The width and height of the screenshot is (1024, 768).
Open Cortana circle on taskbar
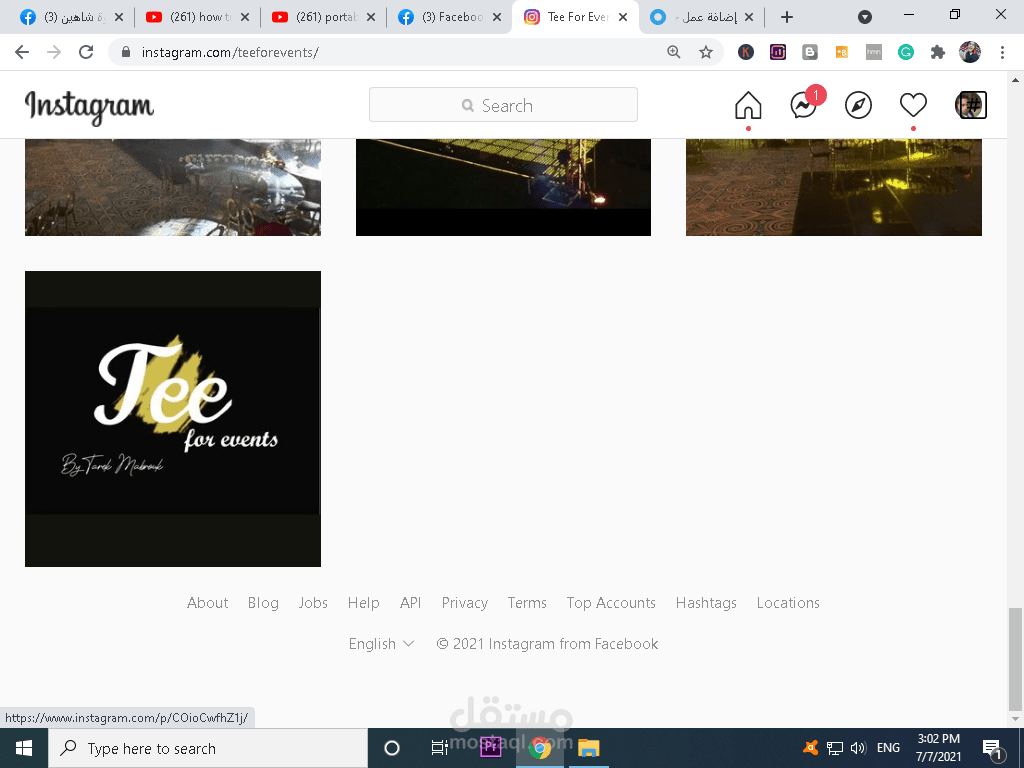point(392,748)
